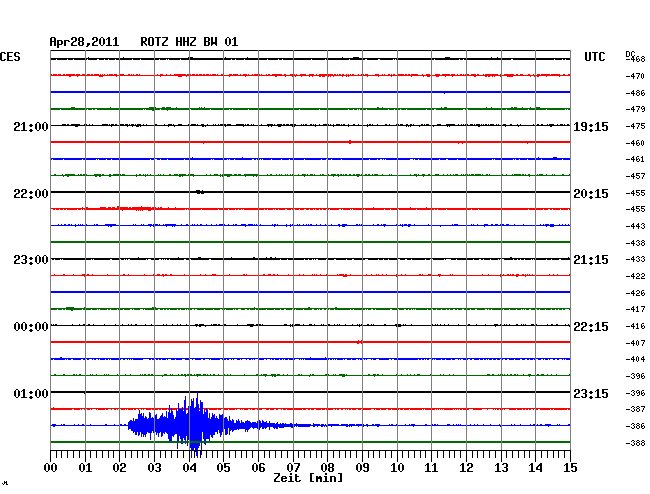Pick minute axis tick label 08
The width and height of the screenshot is (650, 494).
point(327,468)
